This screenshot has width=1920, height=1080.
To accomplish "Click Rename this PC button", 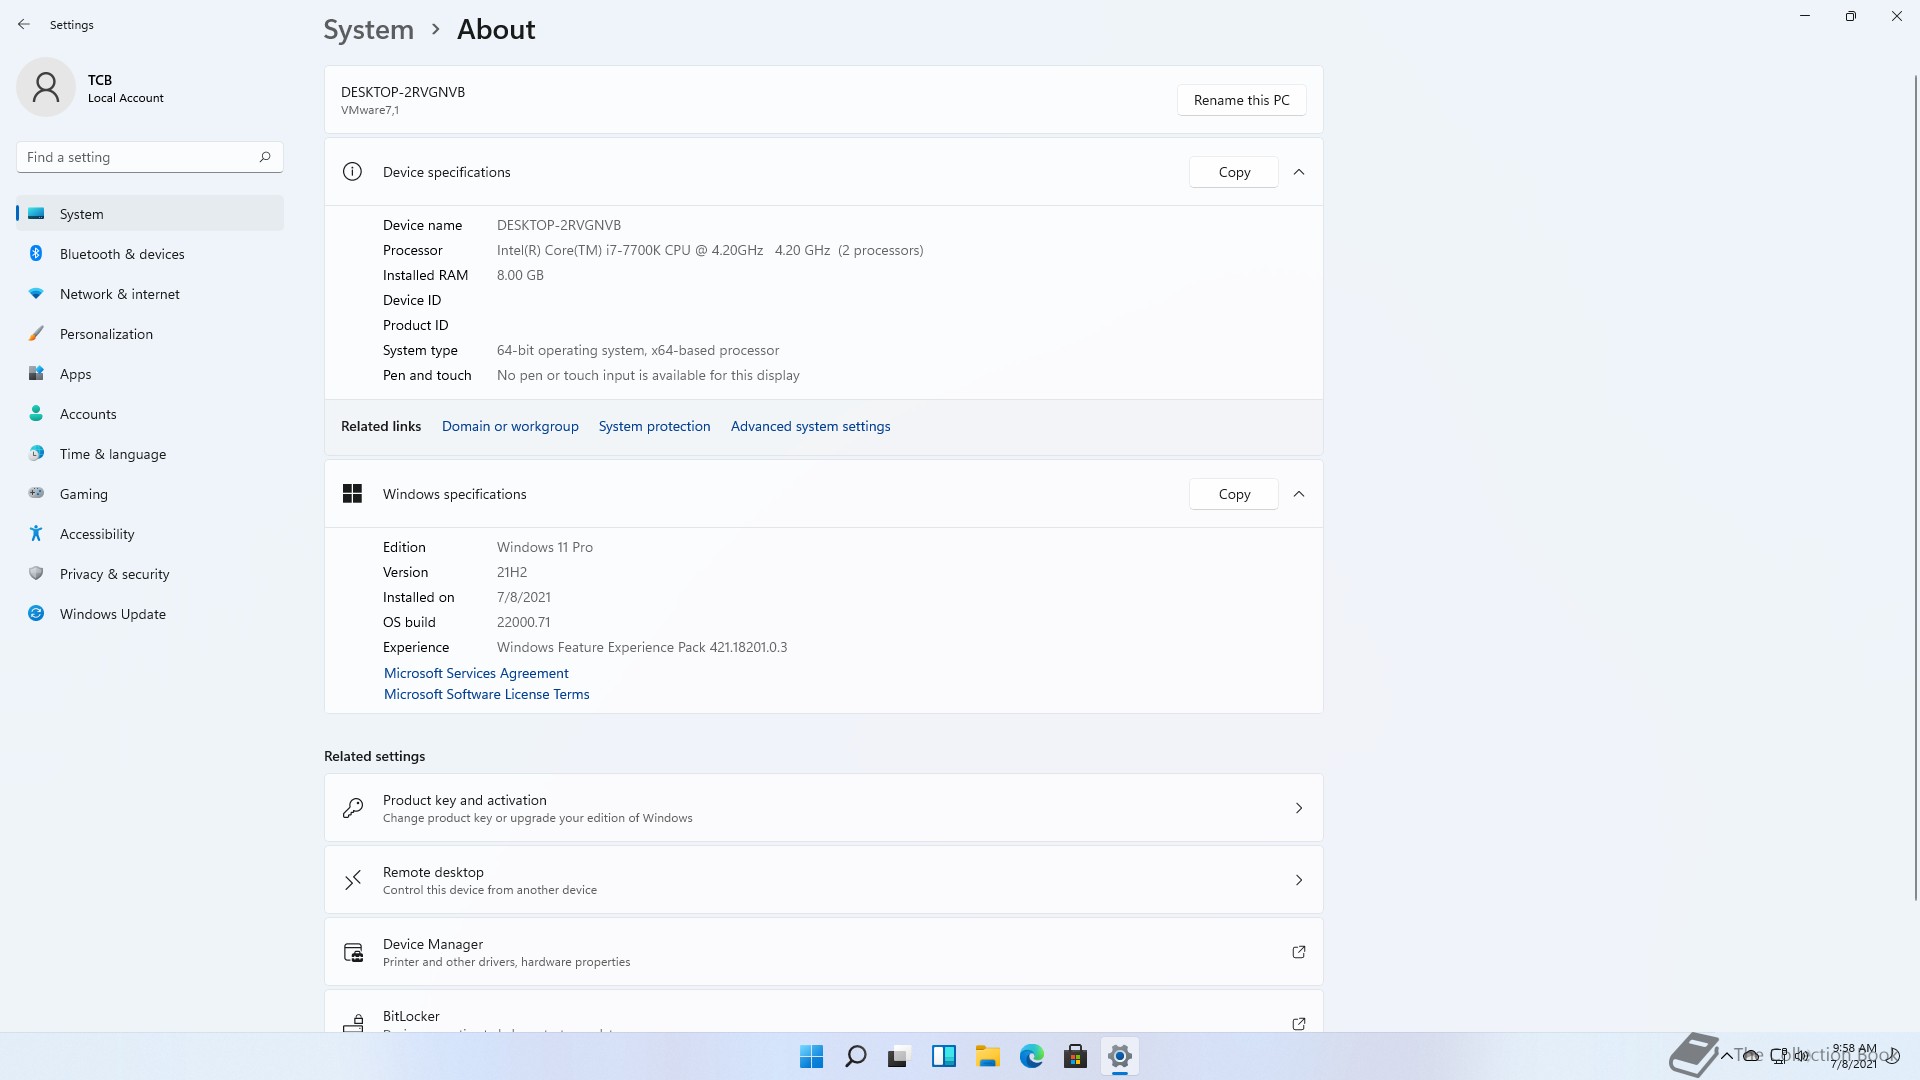I will tap(1241, 100).
